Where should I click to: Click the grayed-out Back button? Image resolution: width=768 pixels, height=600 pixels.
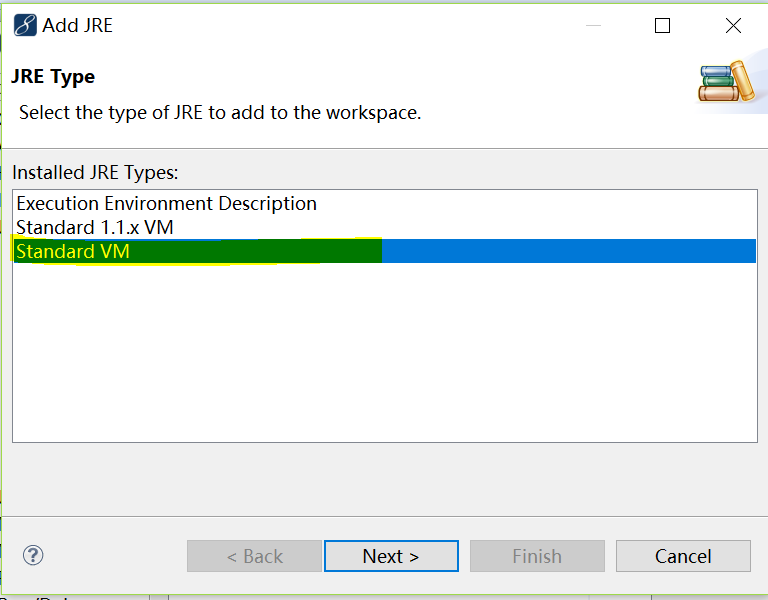pos(254,556)
